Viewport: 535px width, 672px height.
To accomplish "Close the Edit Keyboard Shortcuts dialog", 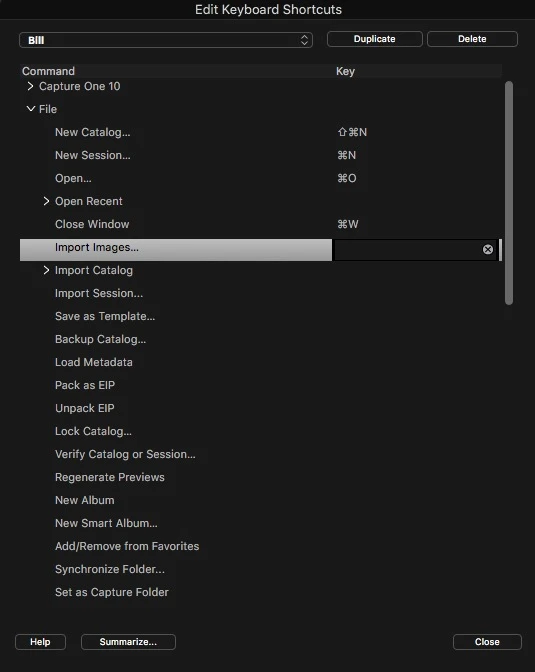I will coord(487,642).
